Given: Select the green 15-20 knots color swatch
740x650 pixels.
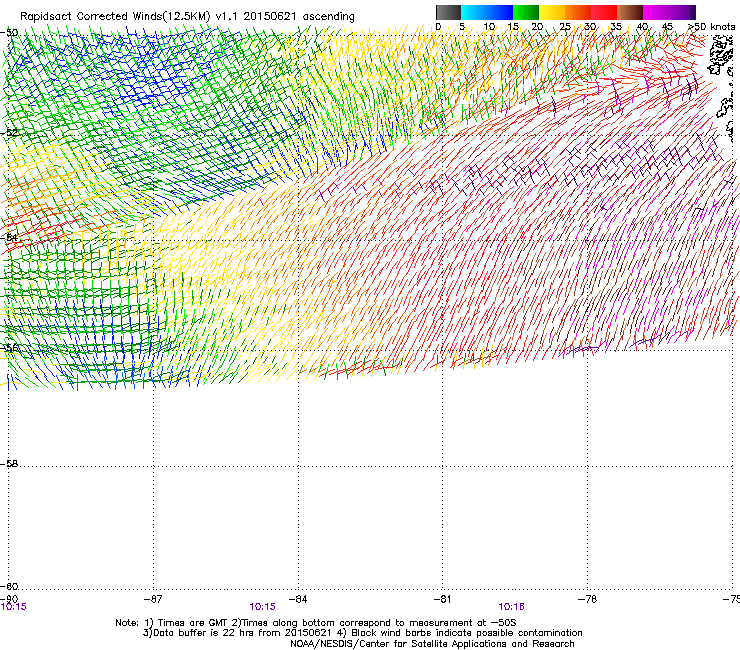Looking at the screenshot, I should 526,12.
